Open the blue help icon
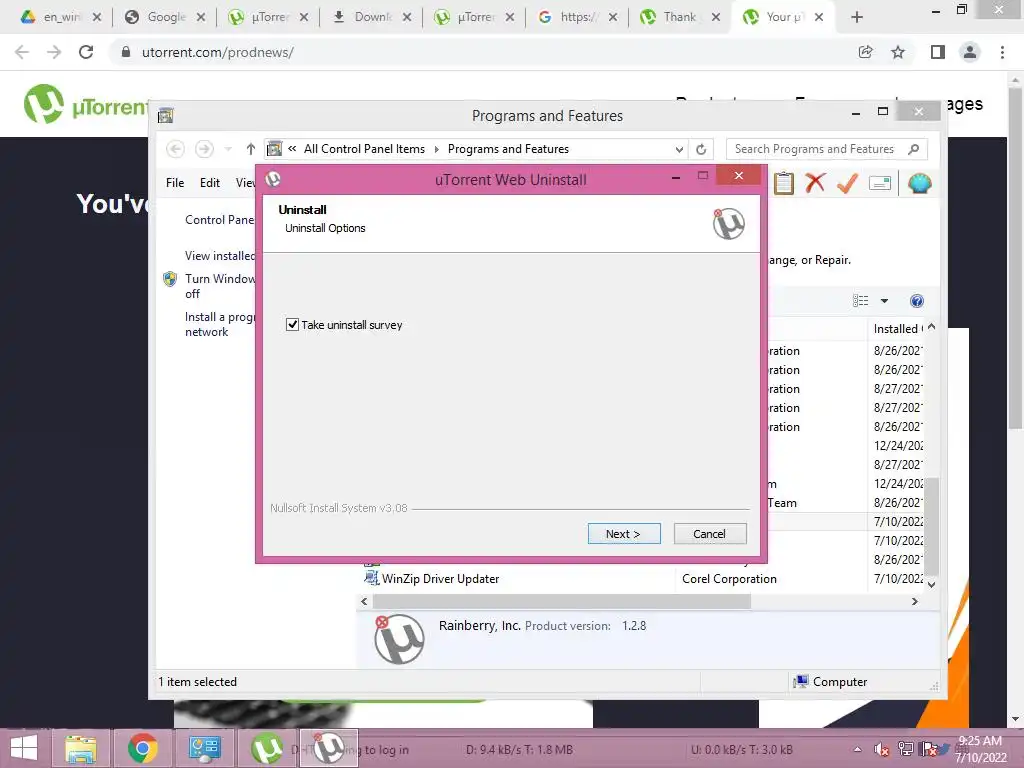The height and width of the screenshot is (768, 1024). click(917, 300)
